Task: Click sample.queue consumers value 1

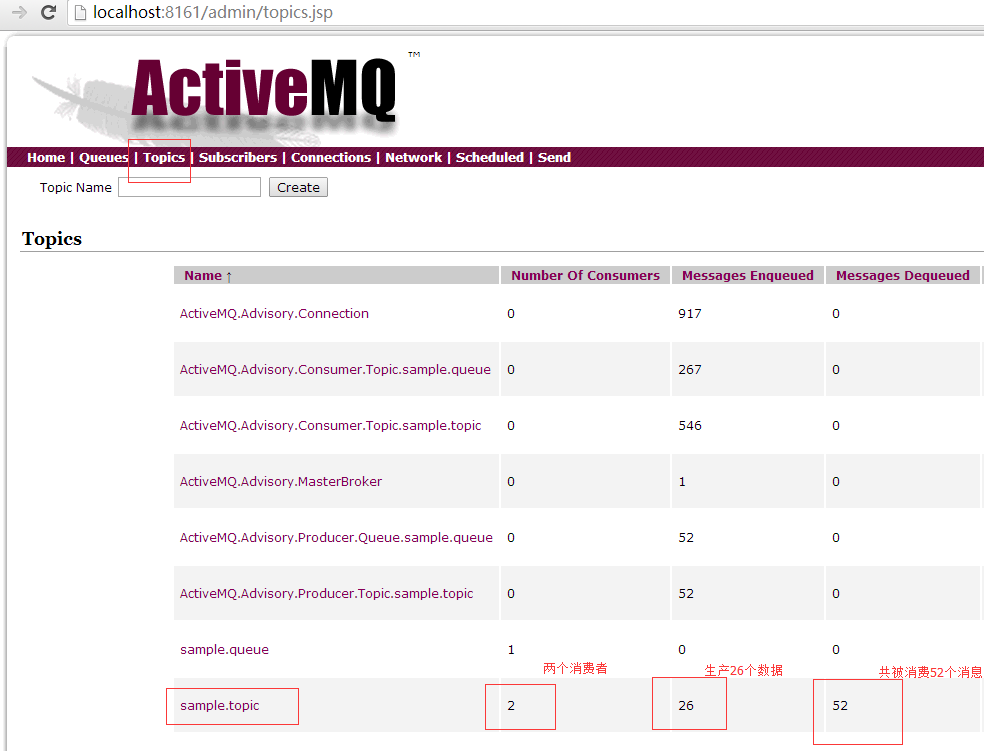Action: 511,650
